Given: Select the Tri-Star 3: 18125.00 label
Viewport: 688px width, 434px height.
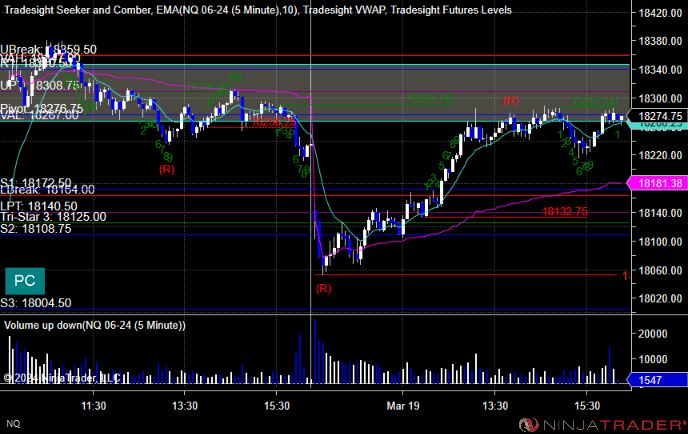Looking at the screenshot, I should 53,217.
